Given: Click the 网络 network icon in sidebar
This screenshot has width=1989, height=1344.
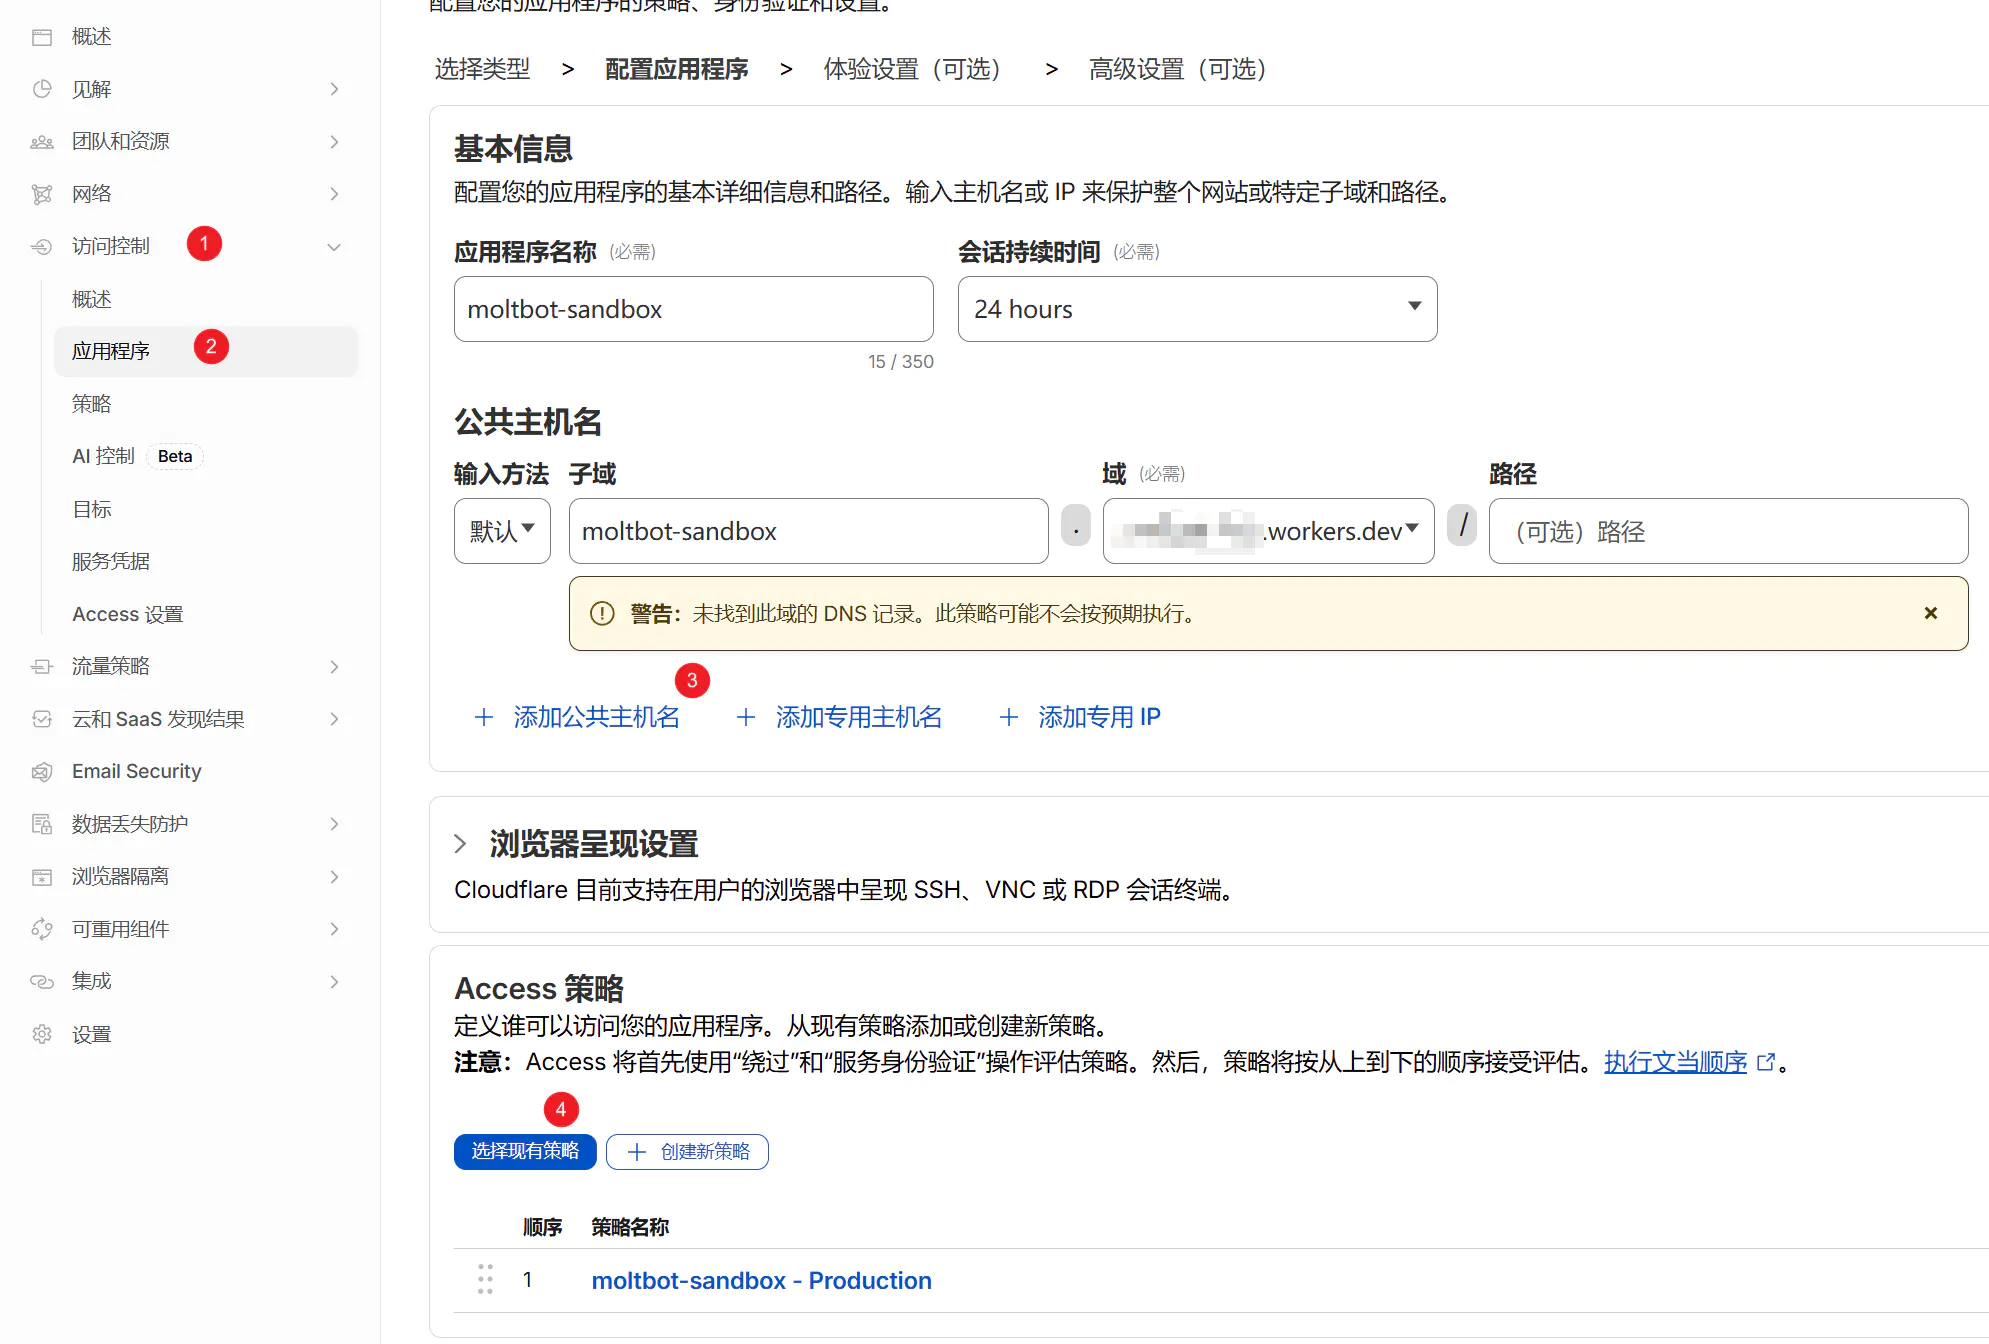Looking at the screenshot, I should click(42, 194).
